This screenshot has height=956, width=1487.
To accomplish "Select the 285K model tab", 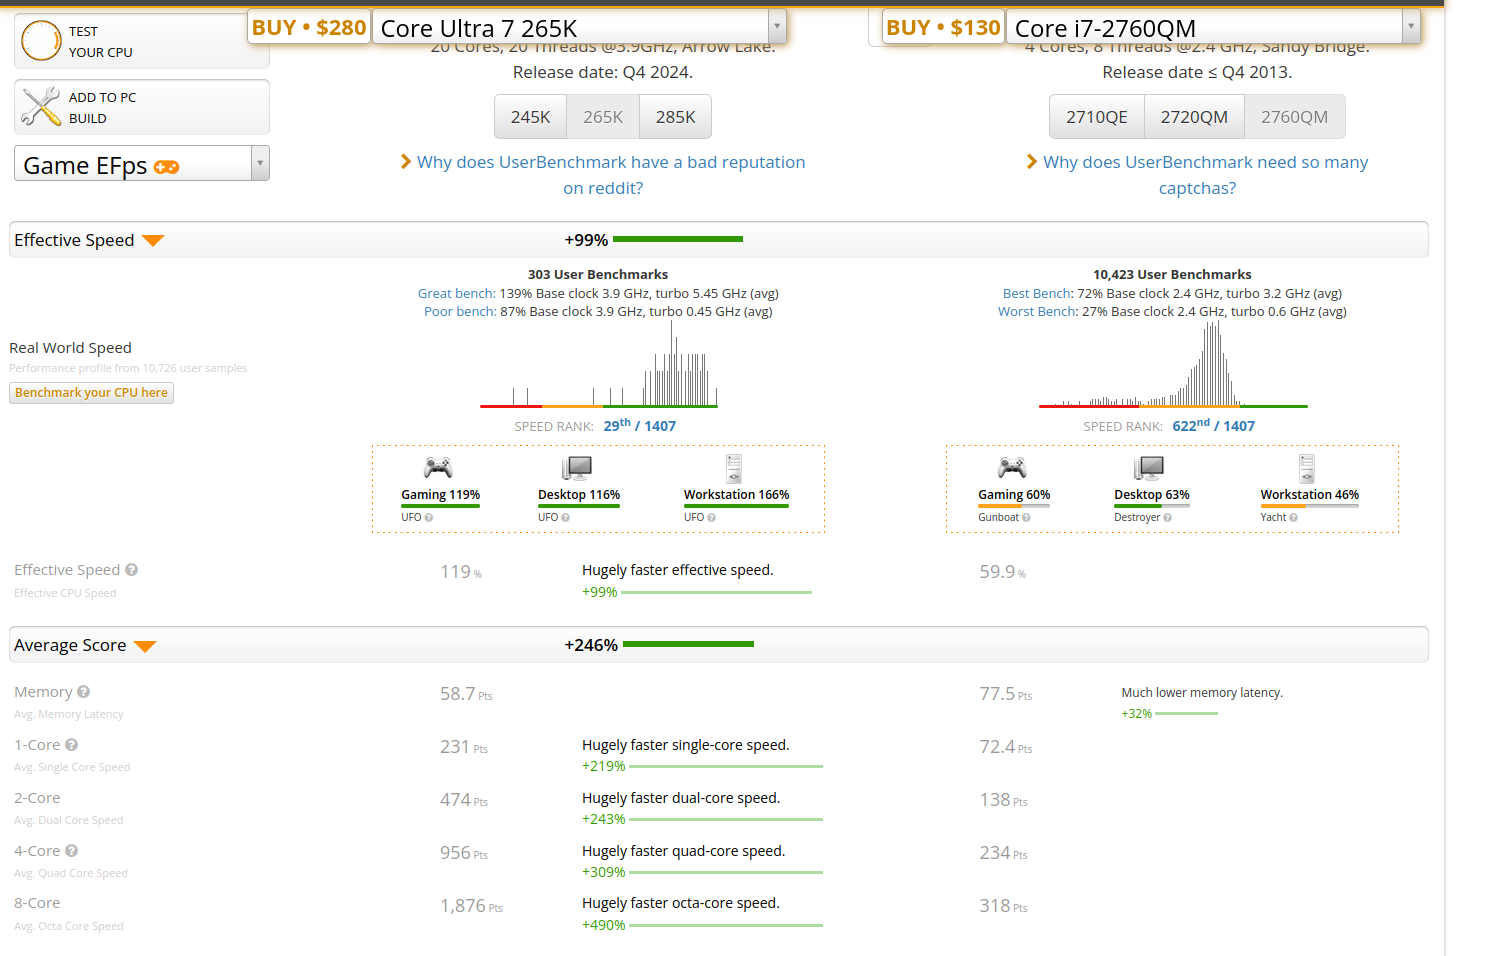I will (x=676, y=117).
